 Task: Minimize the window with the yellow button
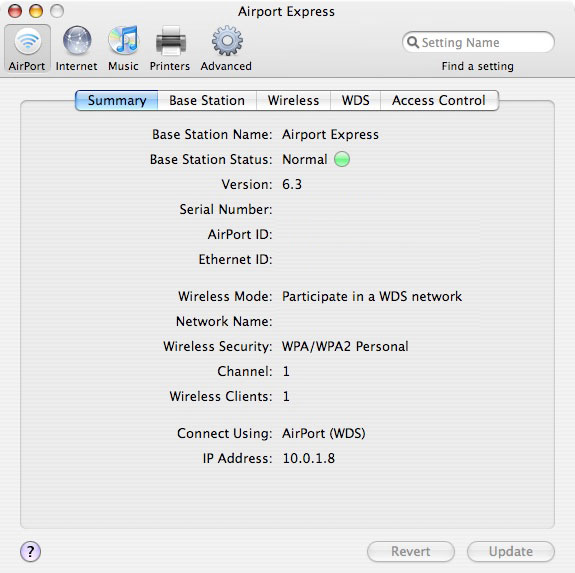click(36, 11)
